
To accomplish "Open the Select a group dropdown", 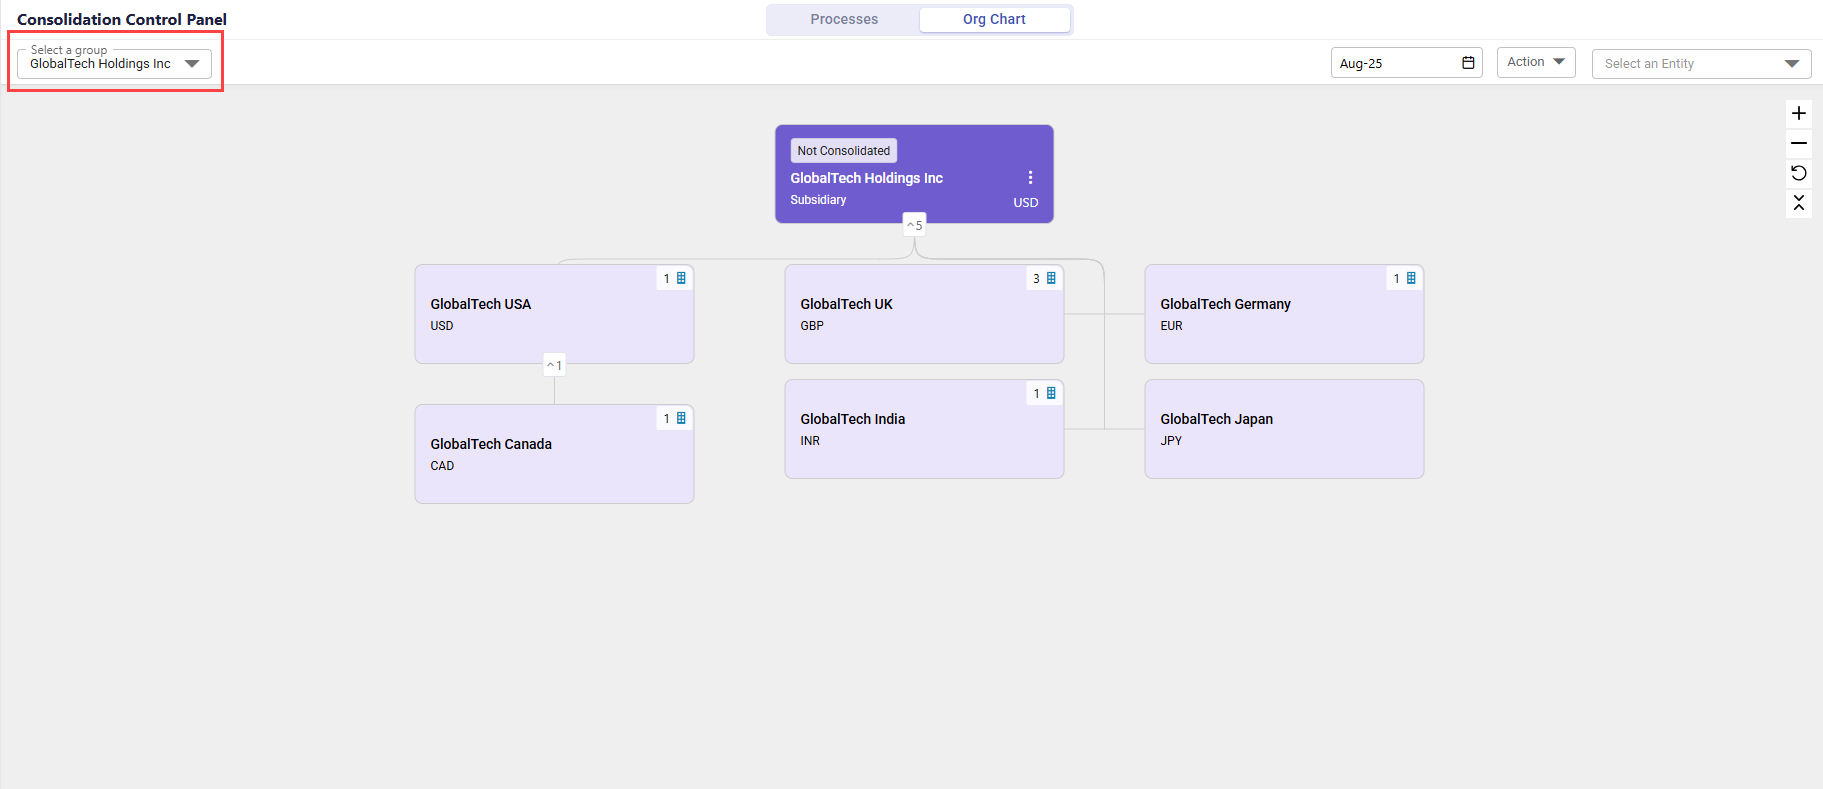I will coord(114,63).
